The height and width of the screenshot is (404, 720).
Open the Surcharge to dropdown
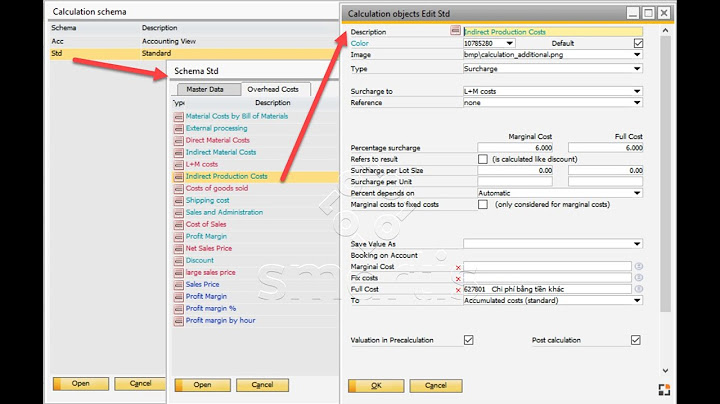(637, 91)
